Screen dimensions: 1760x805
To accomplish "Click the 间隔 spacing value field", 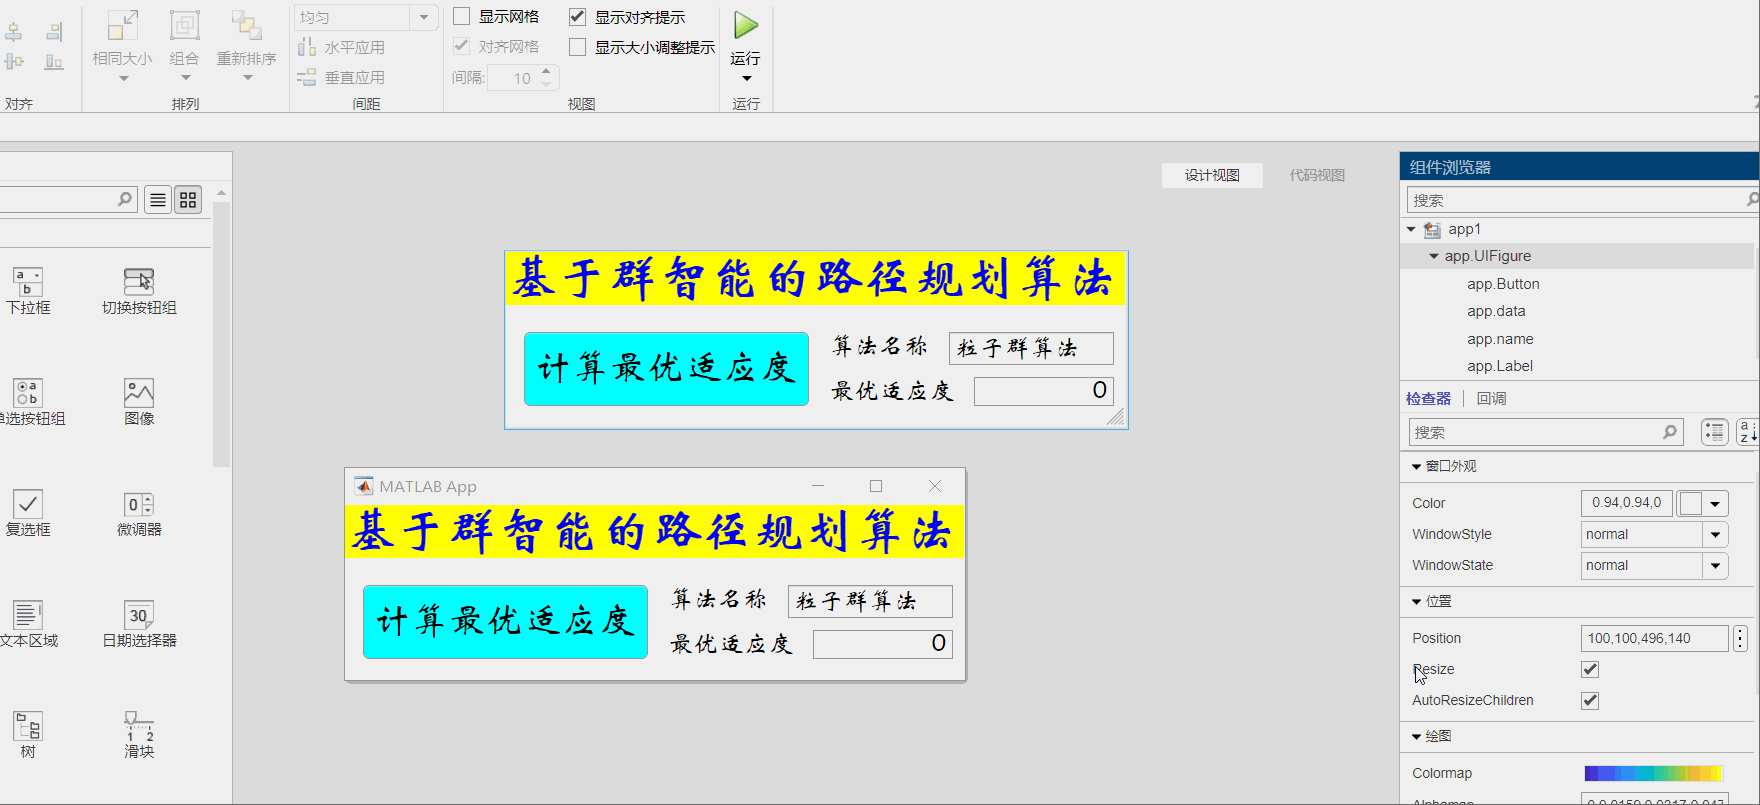I will click(x=513, y=78).
